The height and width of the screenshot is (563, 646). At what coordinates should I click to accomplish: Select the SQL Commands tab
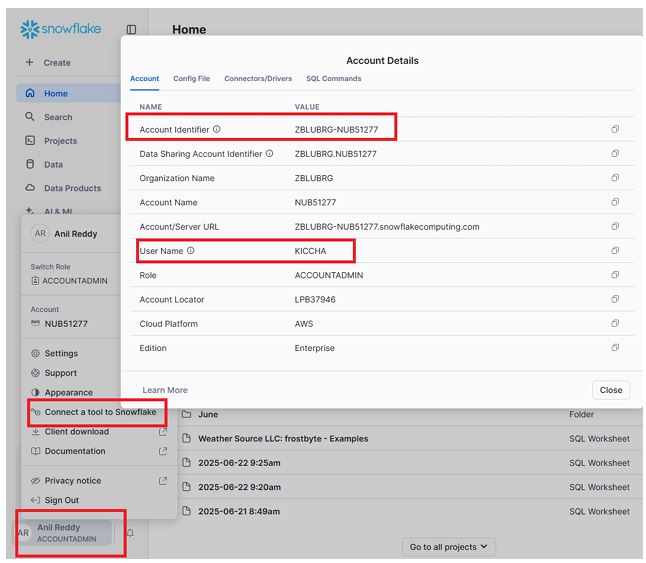click(333, 78)
